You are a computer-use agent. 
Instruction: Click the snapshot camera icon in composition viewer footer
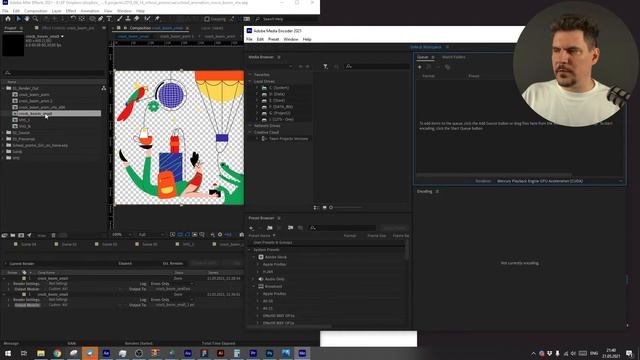[242, 235]
